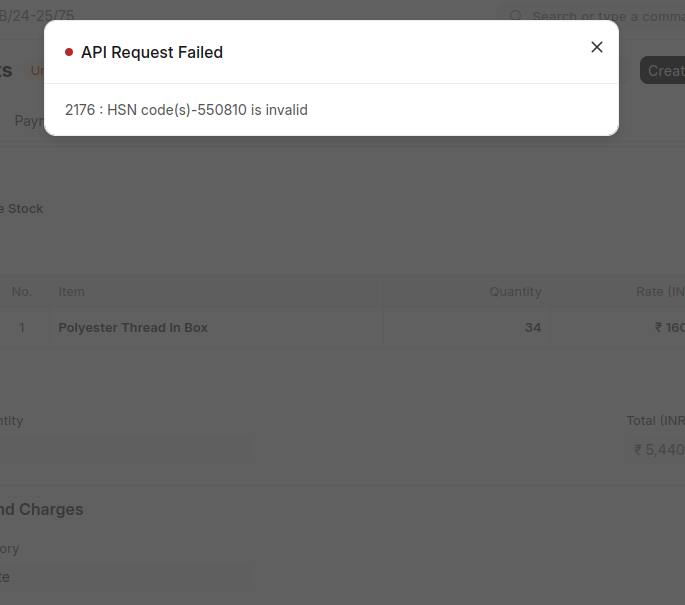
Task: Click the red error indicator dot
Action: (x=69, y=52)
